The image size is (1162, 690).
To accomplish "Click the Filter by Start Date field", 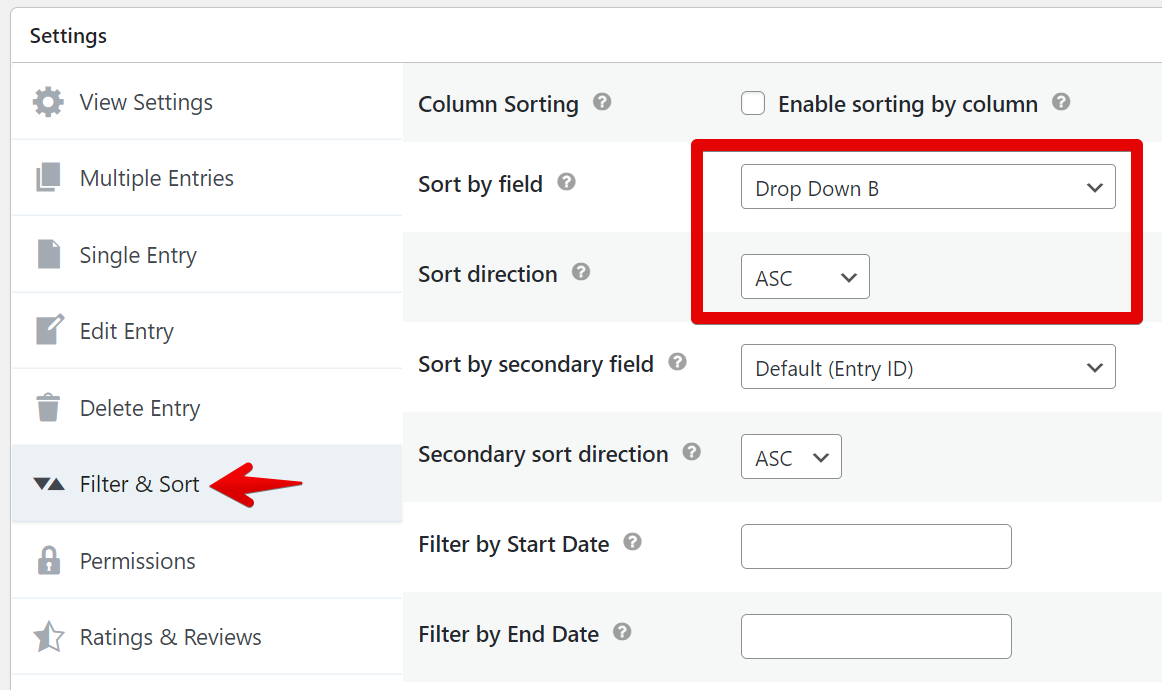I will point(876,546).
